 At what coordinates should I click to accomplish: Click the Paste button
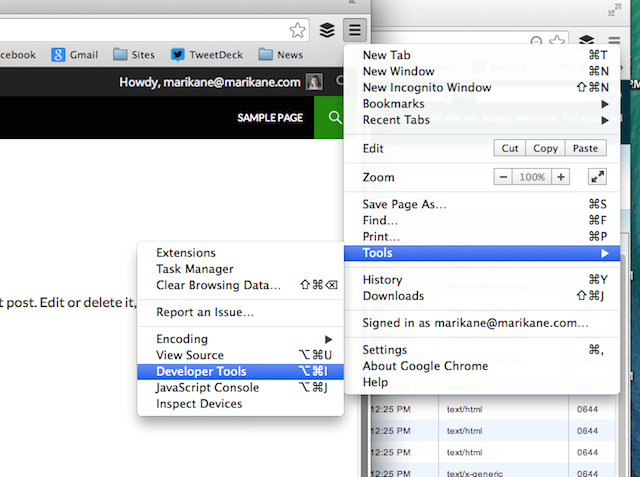pos(585,148)
